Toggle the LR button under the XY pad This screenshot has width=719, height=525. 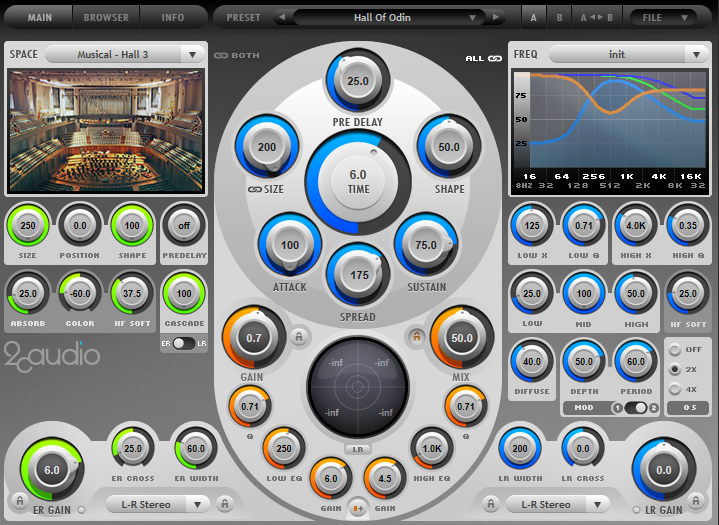tap(358, 449)
